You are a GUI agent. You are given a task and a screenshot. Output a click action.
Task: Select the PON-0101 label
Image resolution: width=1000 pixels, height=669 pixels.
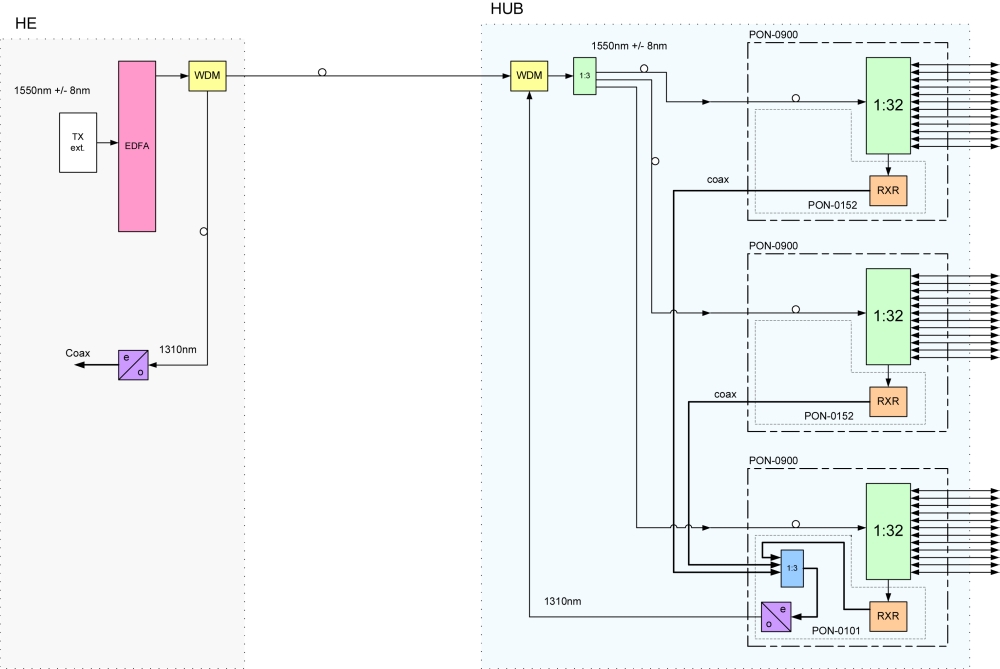pos(836,631)
